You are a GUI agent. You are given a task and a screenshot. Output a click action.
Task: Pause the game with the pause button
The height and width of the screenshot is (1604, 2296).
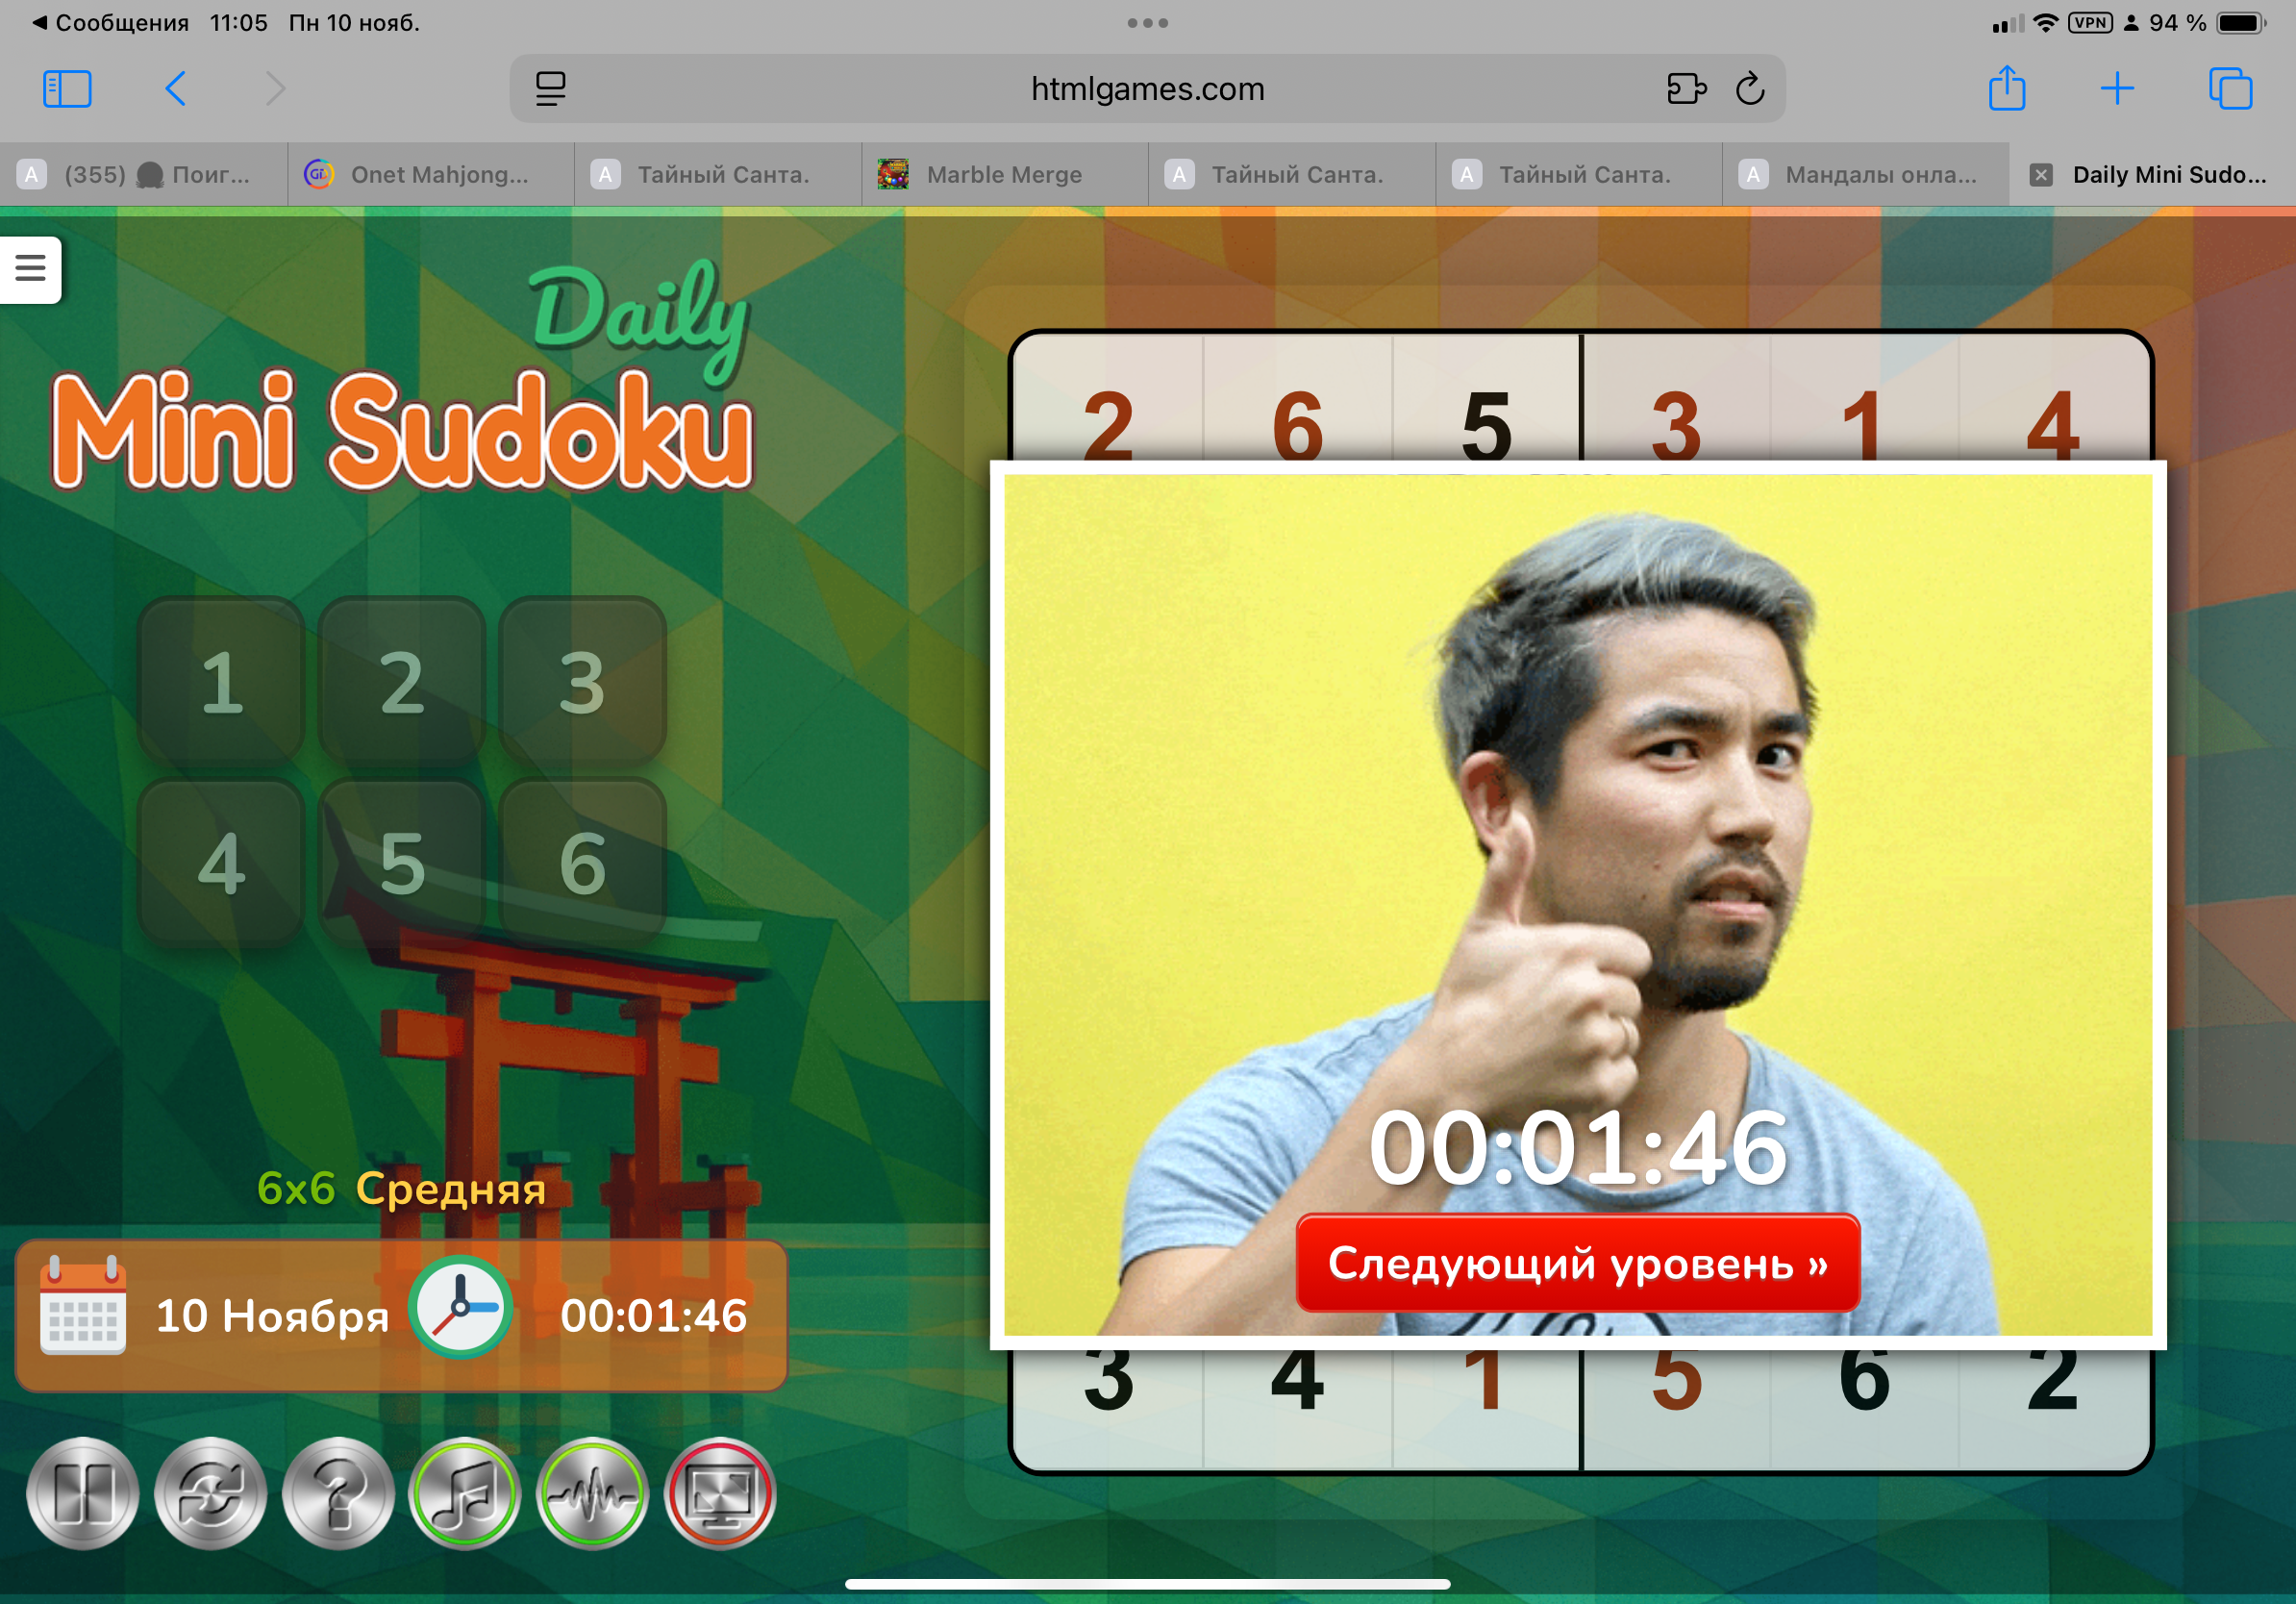click(x=82, y=1493)
